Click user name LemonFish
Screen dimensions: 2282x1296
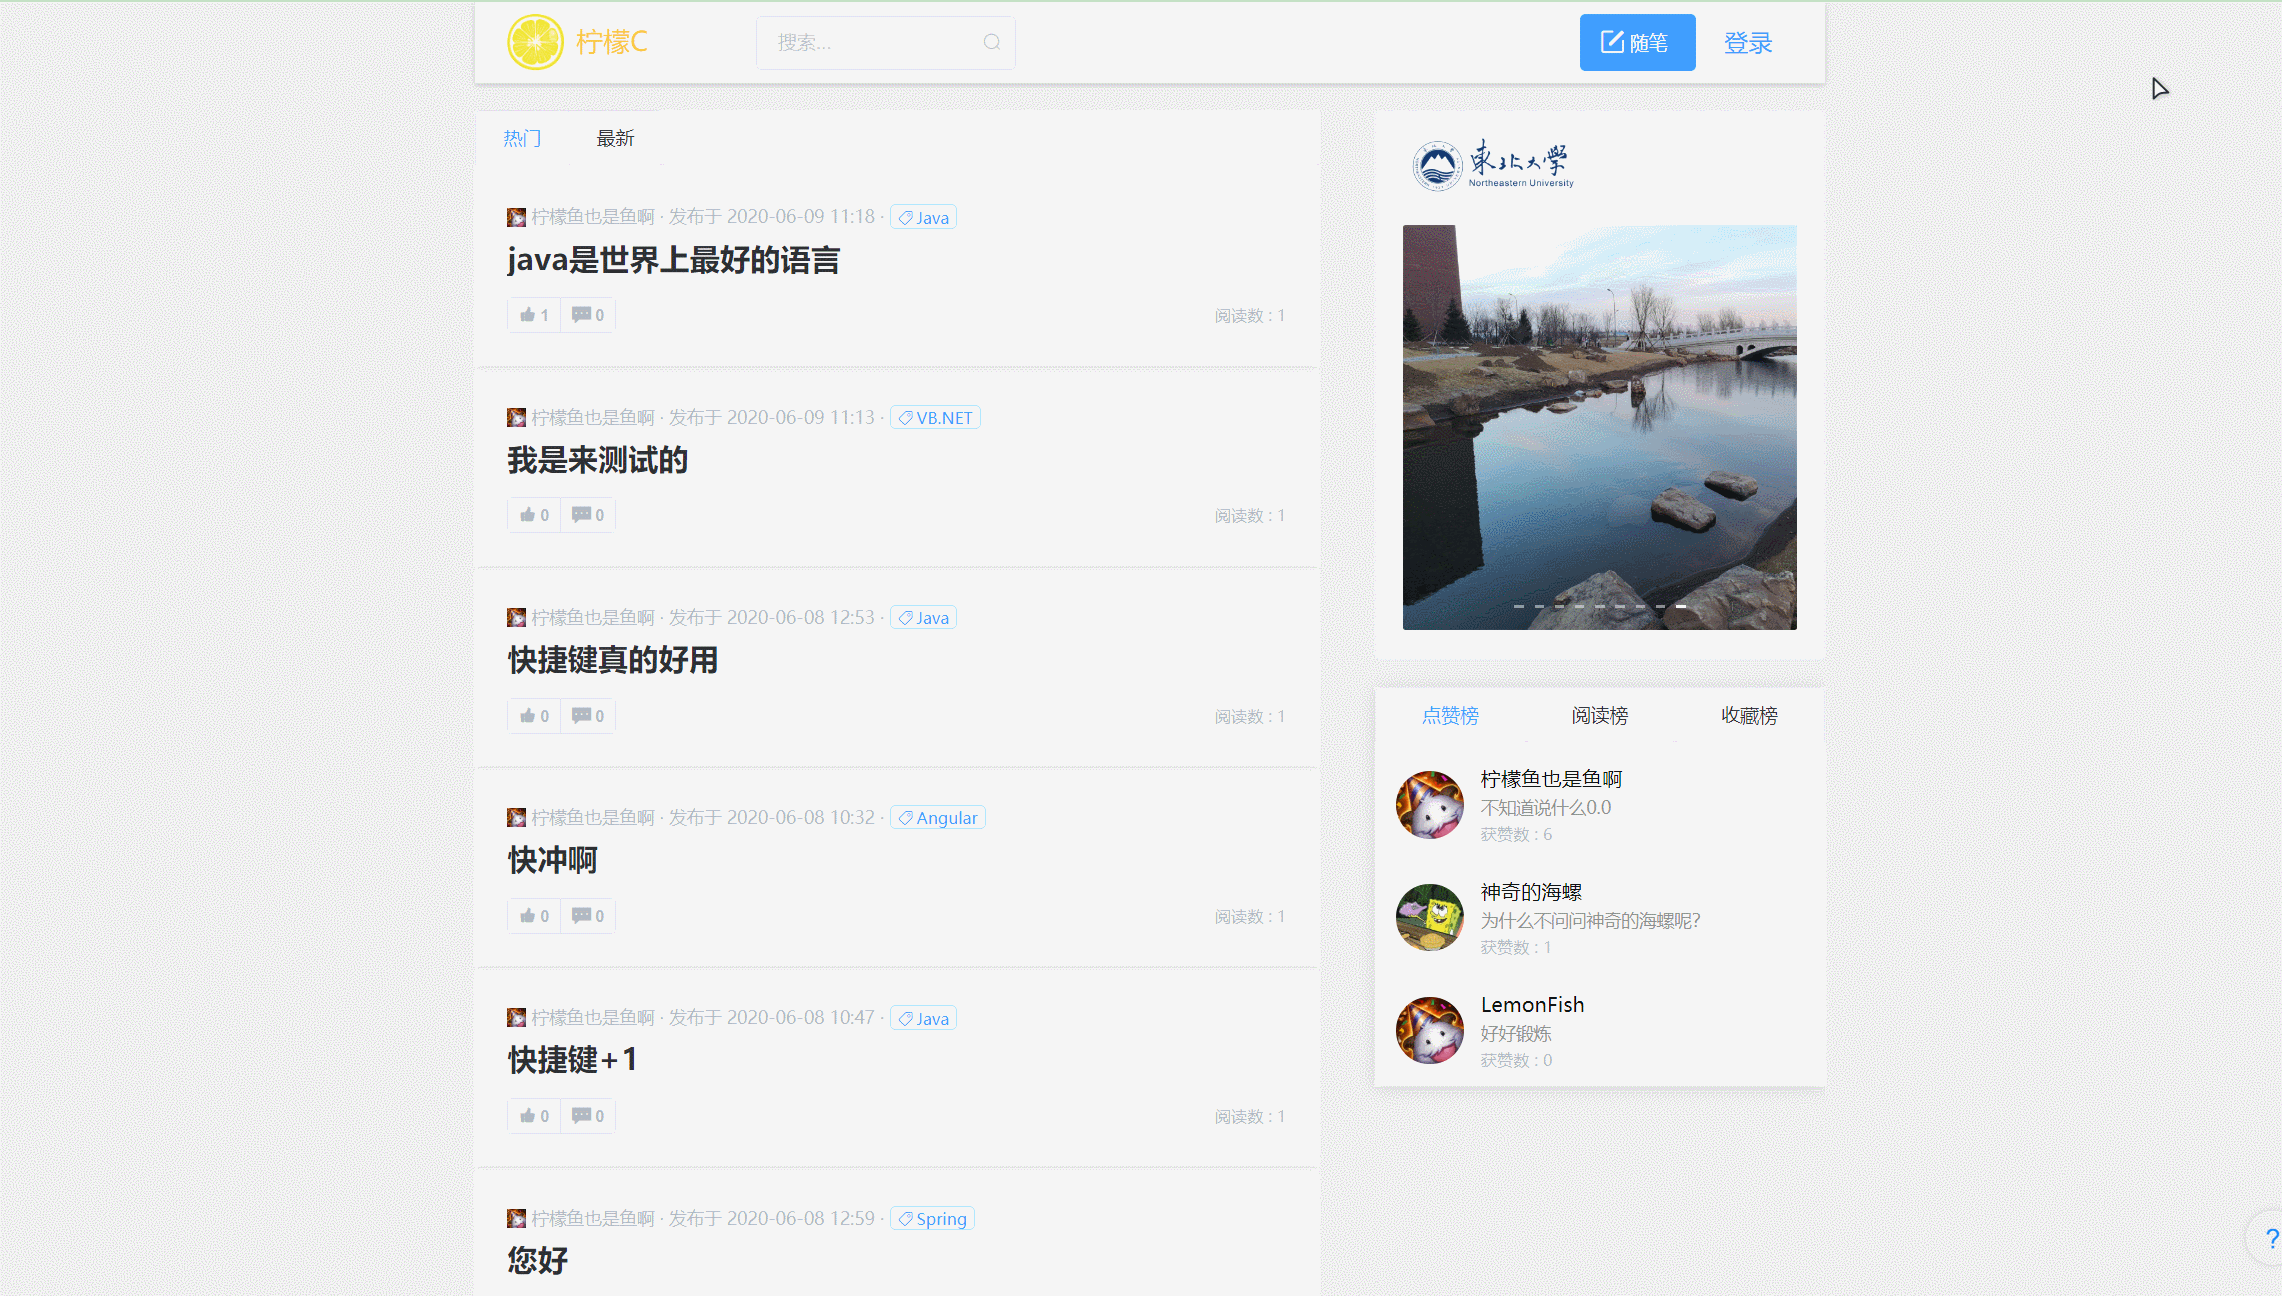[x=1532, y=1004]
